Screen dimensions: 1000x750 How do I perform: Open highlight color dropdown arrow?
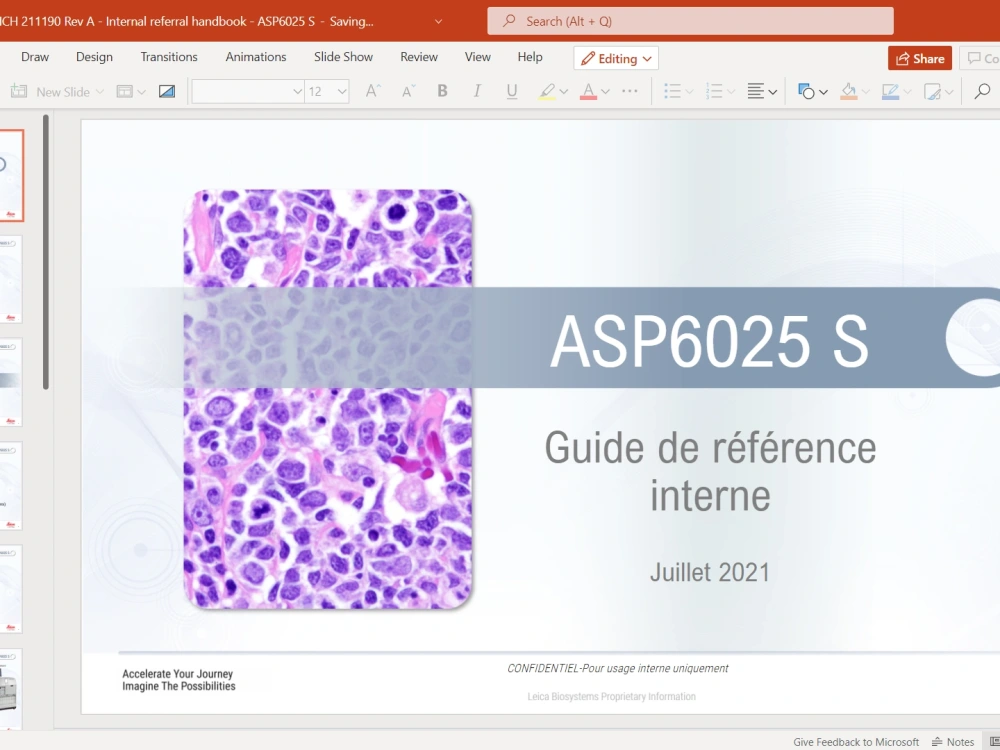tap(564, 92)
